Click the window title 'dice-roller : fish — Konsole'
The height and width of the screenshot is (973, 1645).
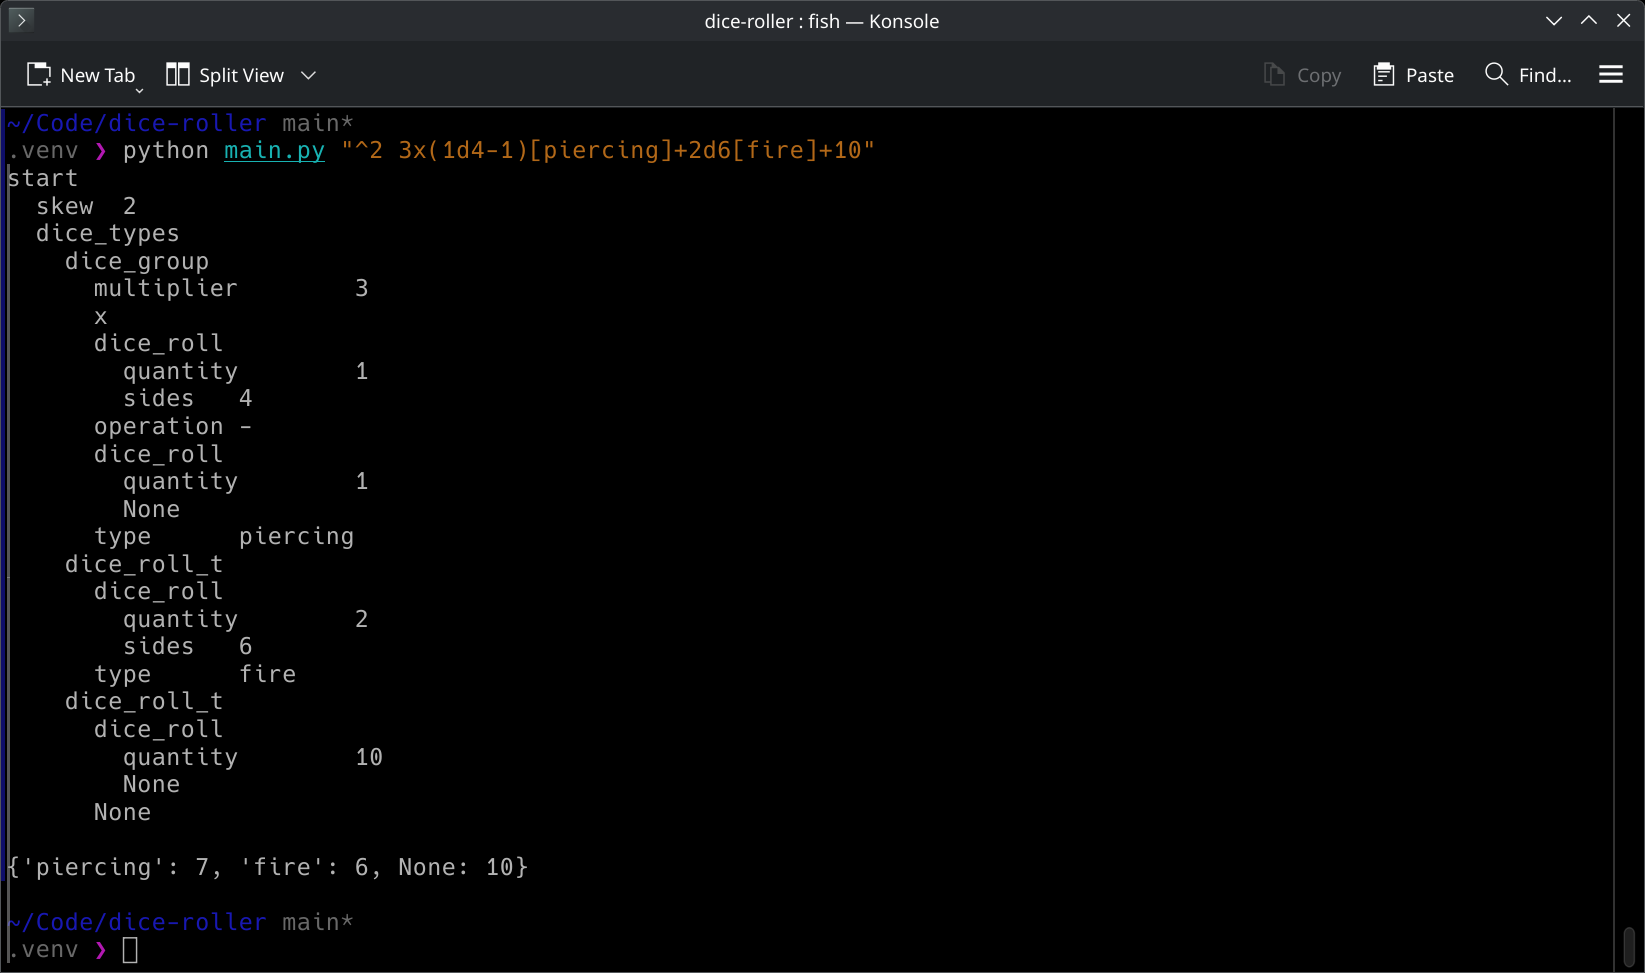click(x=822, y=21)
